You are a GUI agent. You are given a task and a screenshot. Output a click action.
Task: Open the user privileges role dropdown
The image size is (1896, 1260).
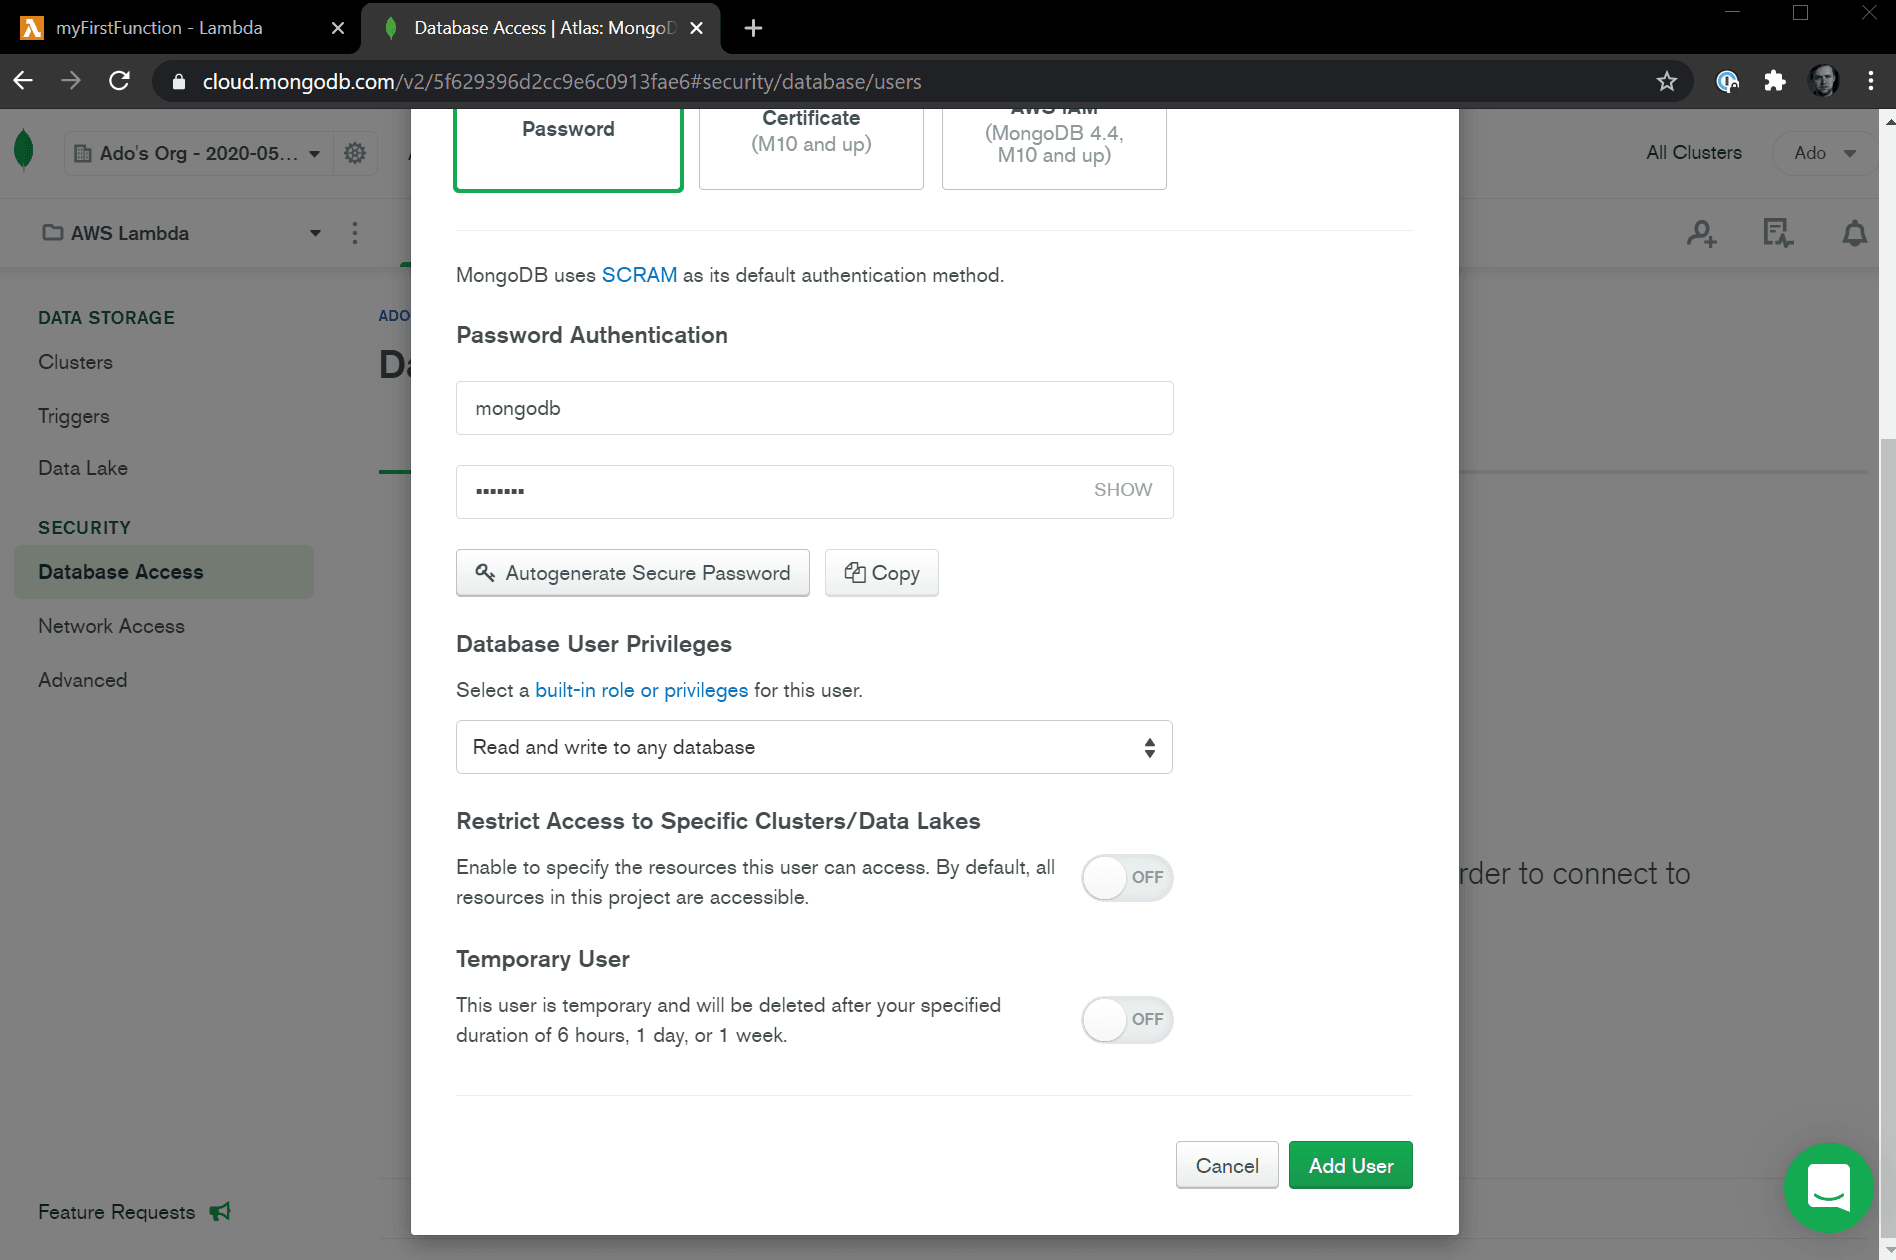point(814,747)
